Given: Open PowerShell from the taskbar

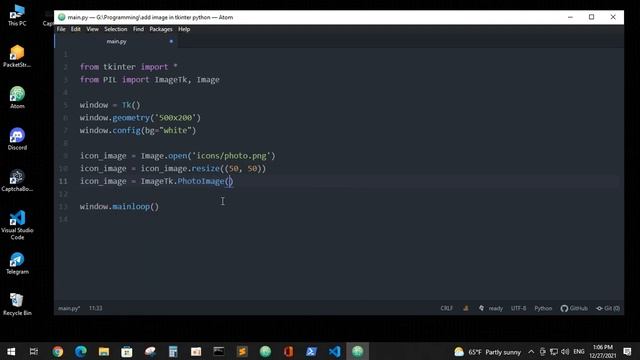Looking at the screenshot, I should coord(311,351).
